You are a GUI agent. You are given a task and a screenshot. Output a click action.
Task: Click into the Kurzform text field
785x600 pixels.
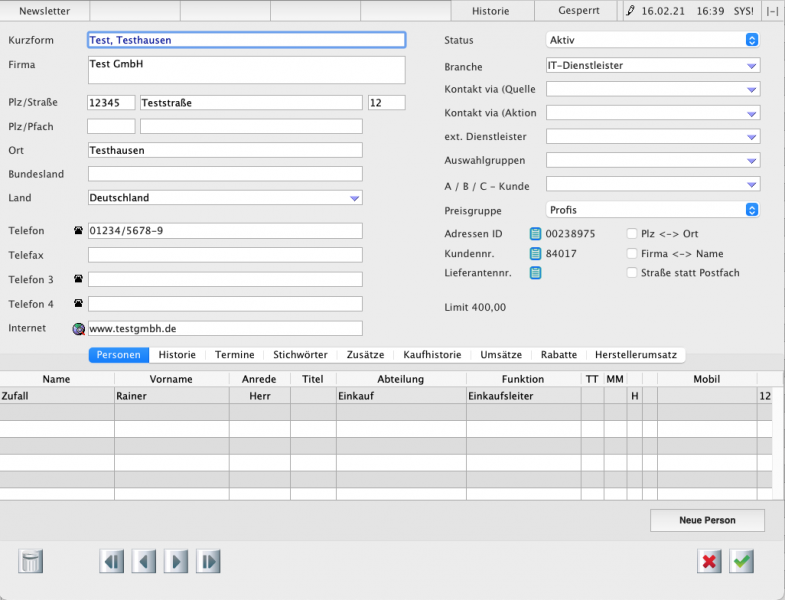(x=246, y=41)
